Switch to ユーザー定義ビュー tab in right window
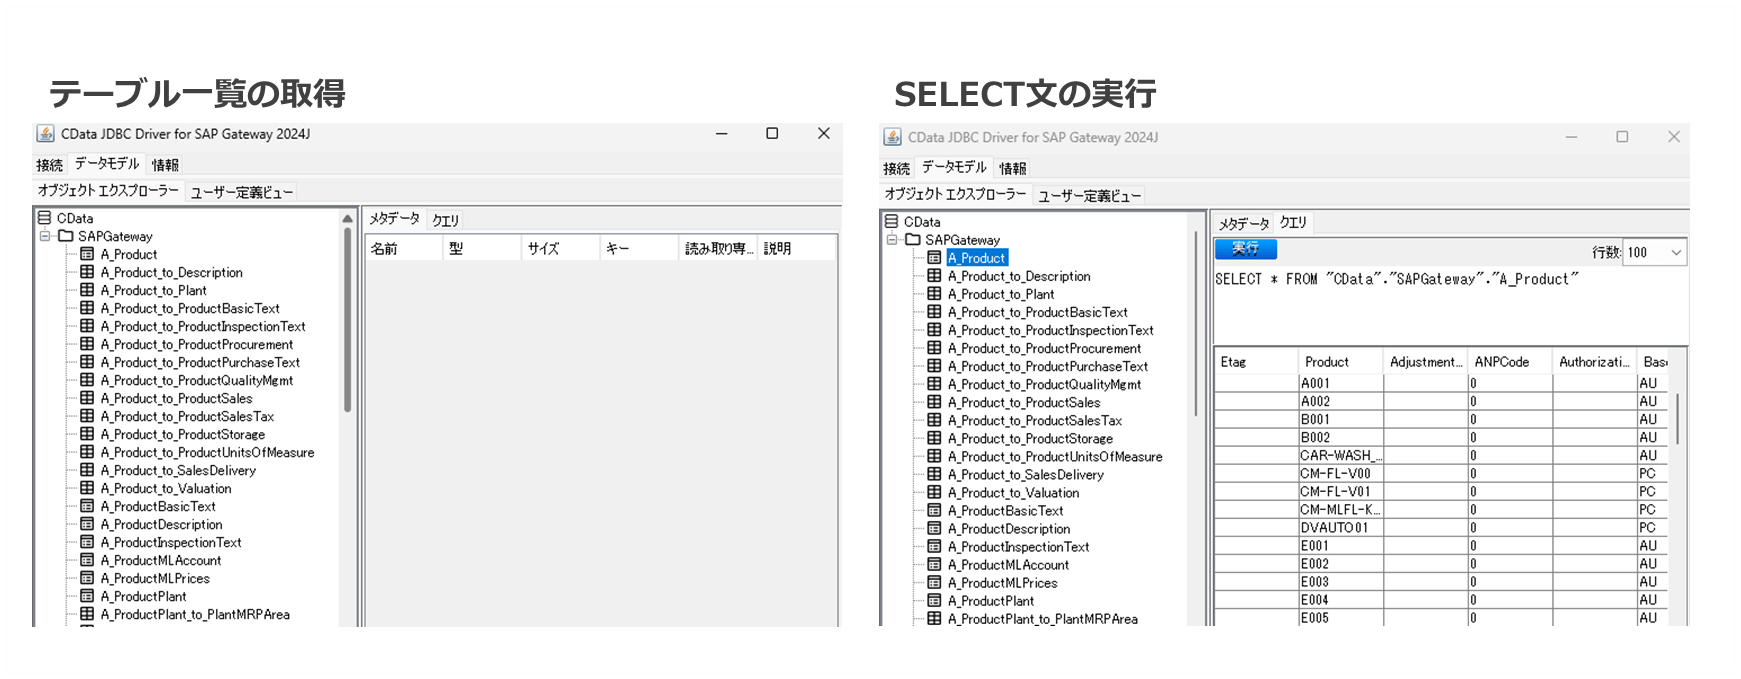1741x679 pixels. (x=1089, y=196)
